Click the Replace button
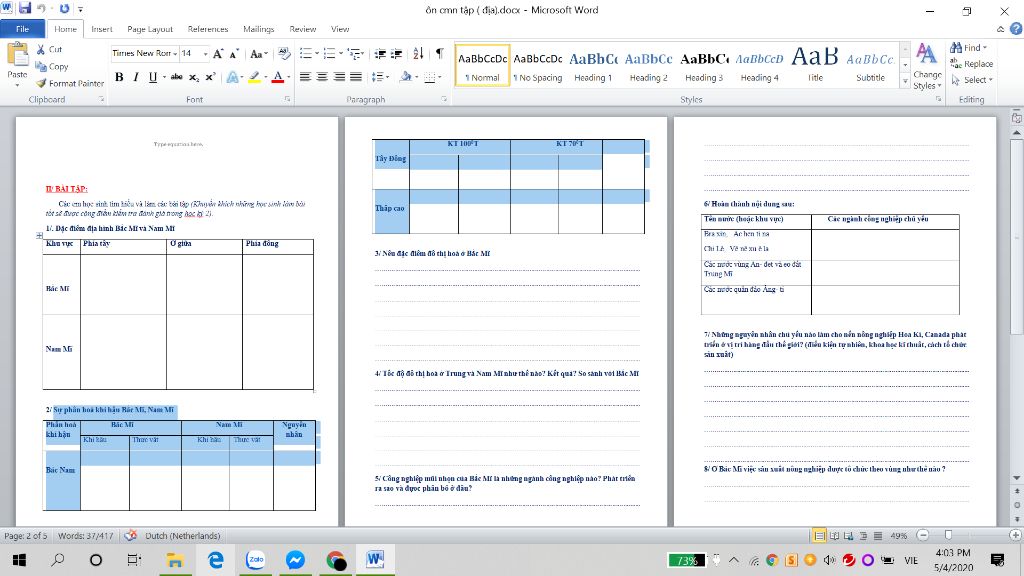Image resolution: width=1024 pixels, height=576 pixels. (x=972, y=64)
